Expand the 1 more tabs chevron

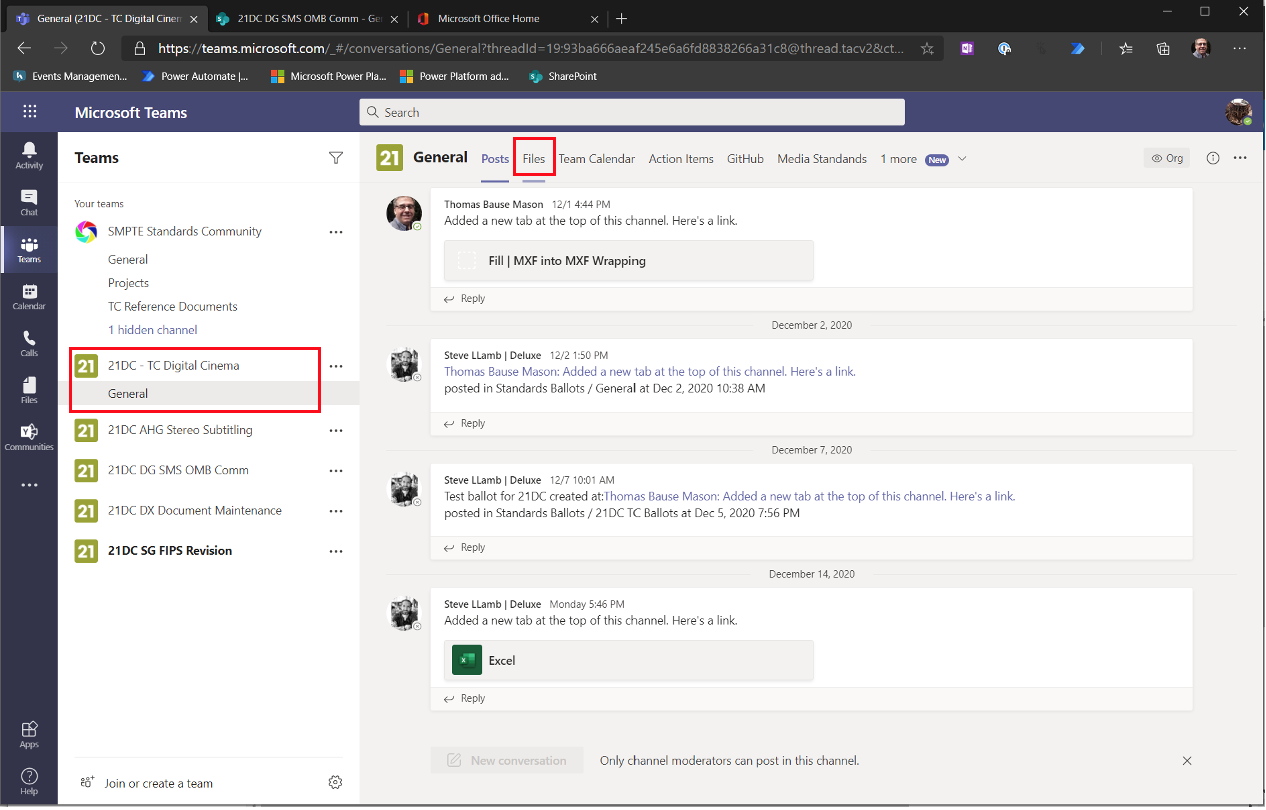pyautogui.click(x=961, y=158)
